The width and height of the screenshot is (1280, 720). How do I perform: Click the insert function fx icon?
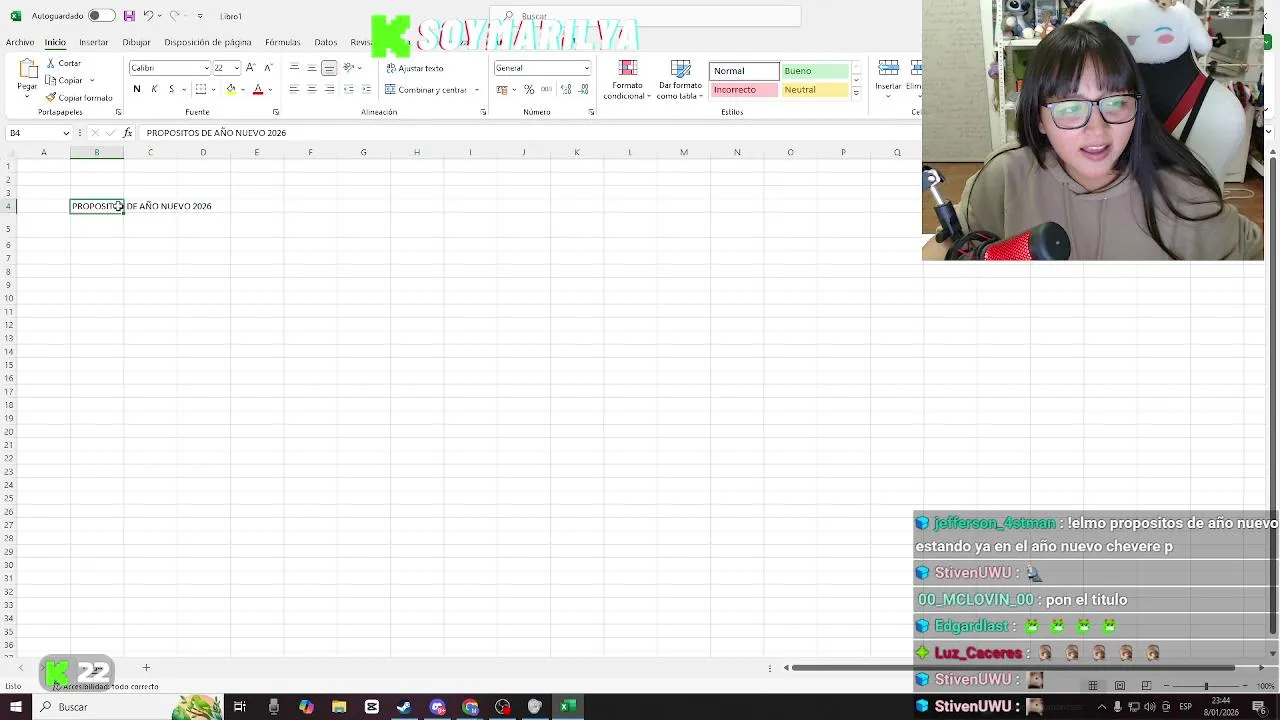coord(127,133)
